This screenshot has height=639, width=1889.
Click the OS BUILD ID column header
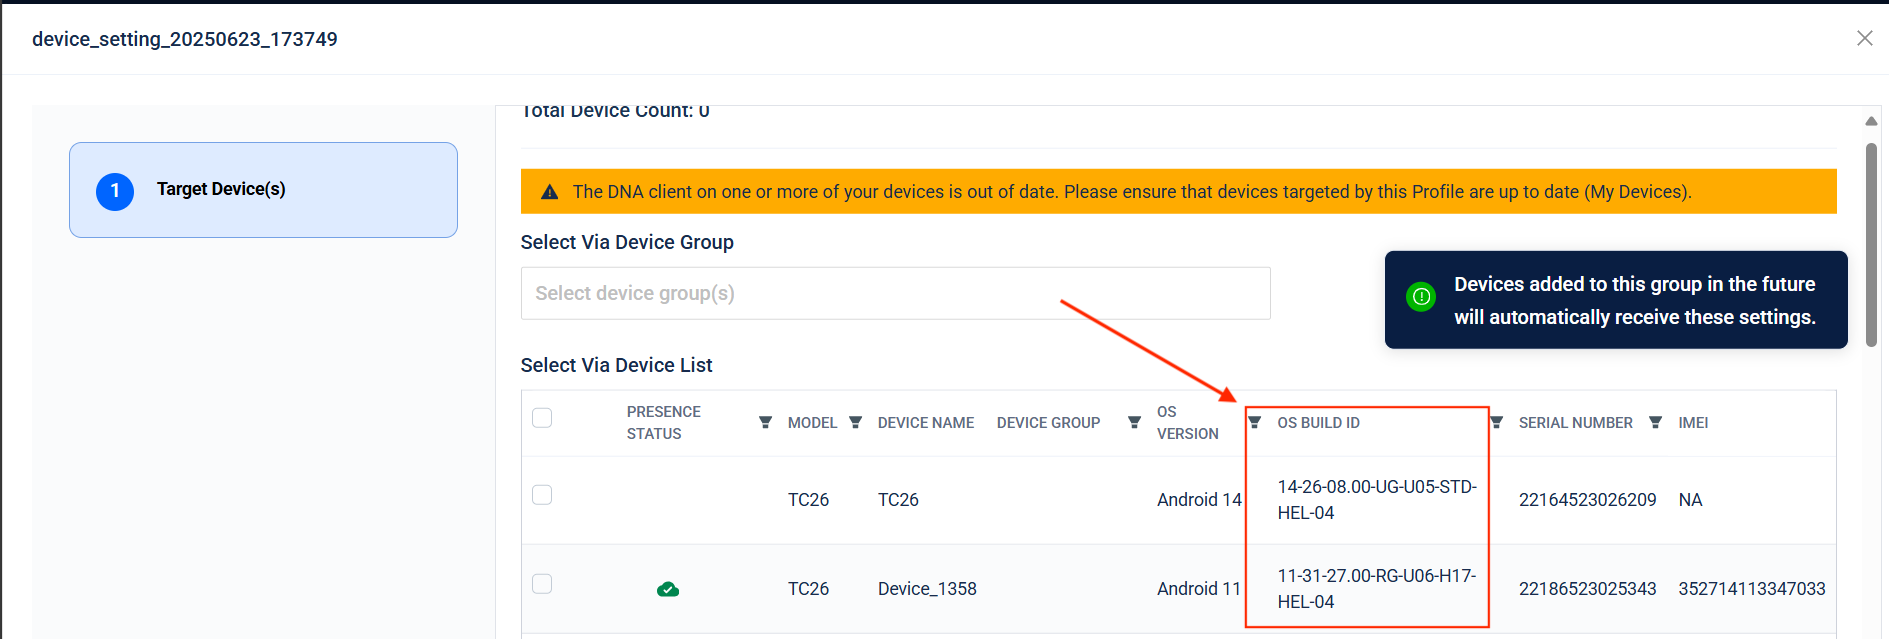point(1318,423)
